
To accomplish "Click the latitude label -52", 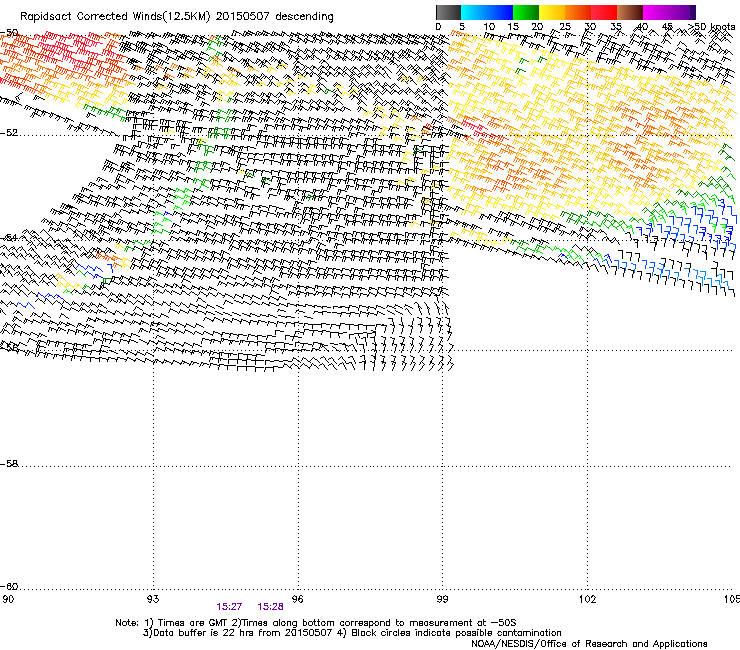I will (x=9, y=133).
